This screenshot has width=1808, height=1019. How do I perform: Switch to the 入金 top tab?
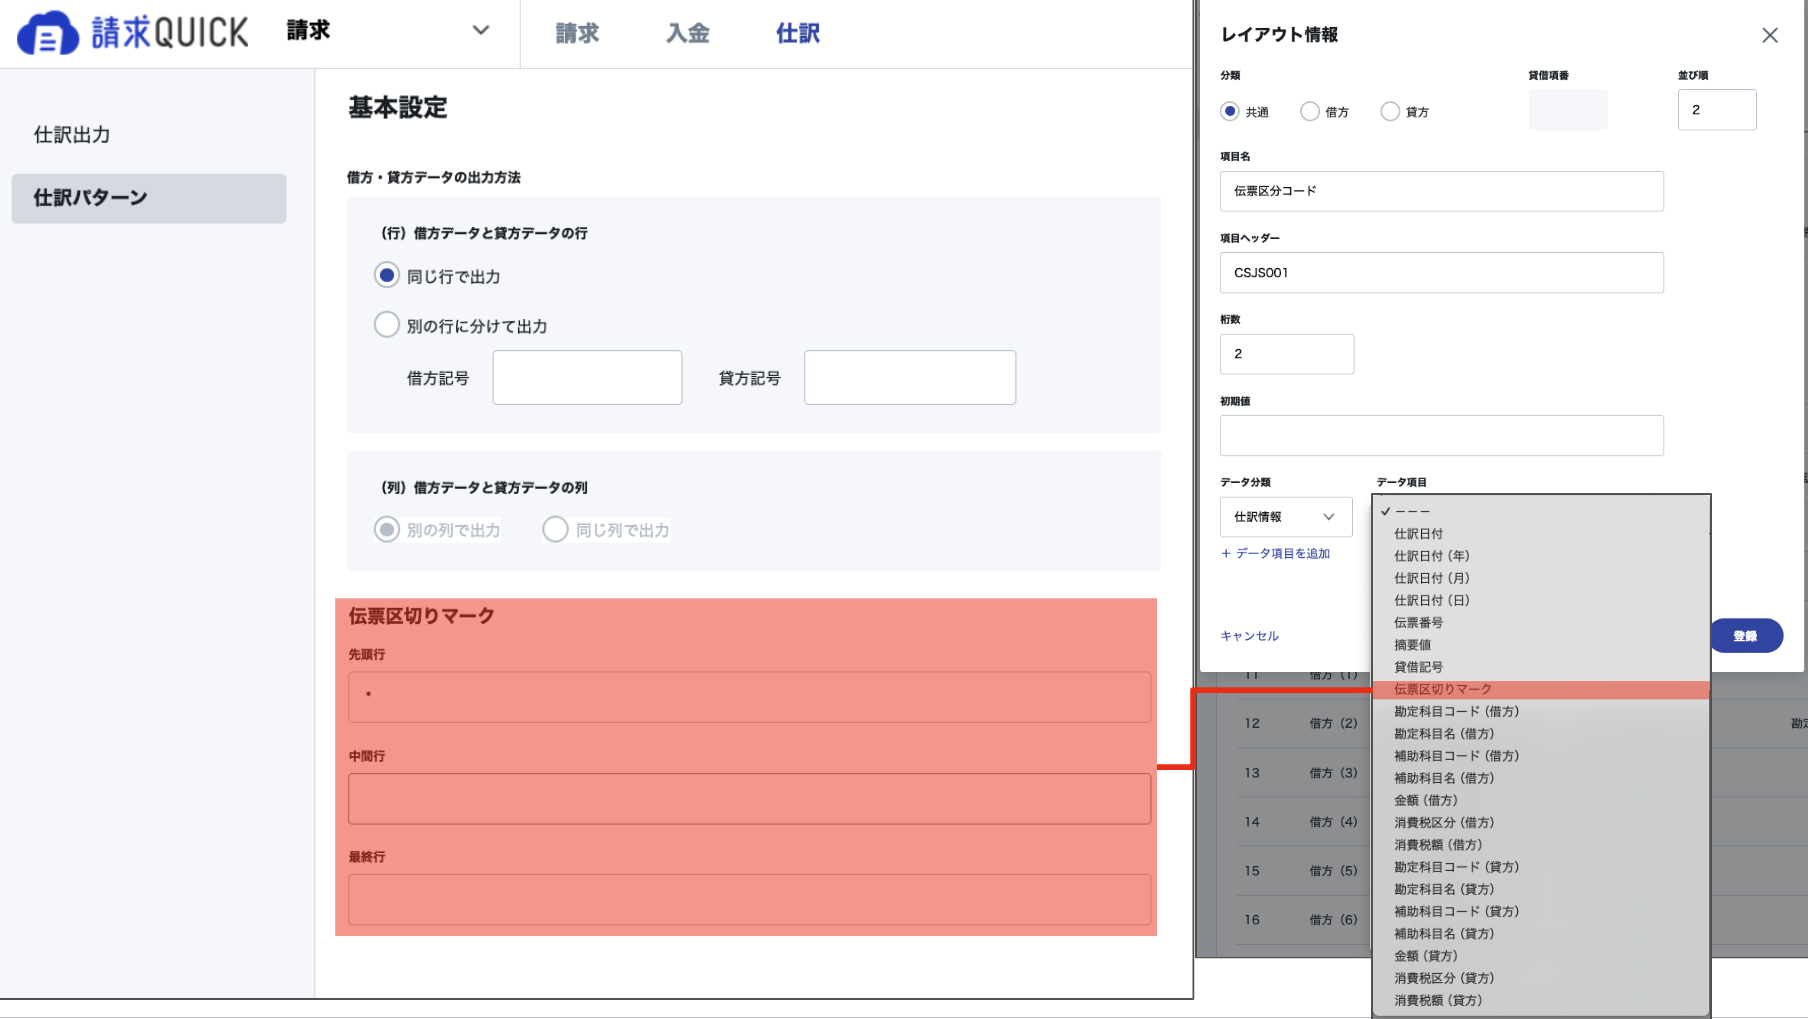(687, 33)
